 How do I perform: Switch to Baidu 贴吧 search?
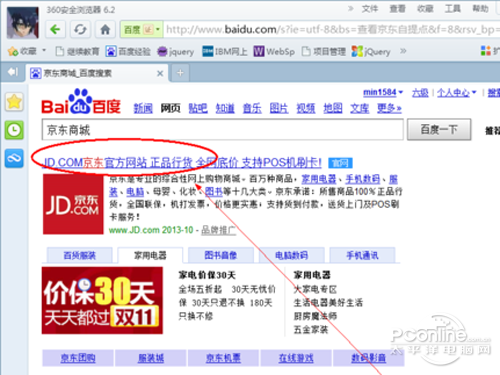click(x=198, y=108)
